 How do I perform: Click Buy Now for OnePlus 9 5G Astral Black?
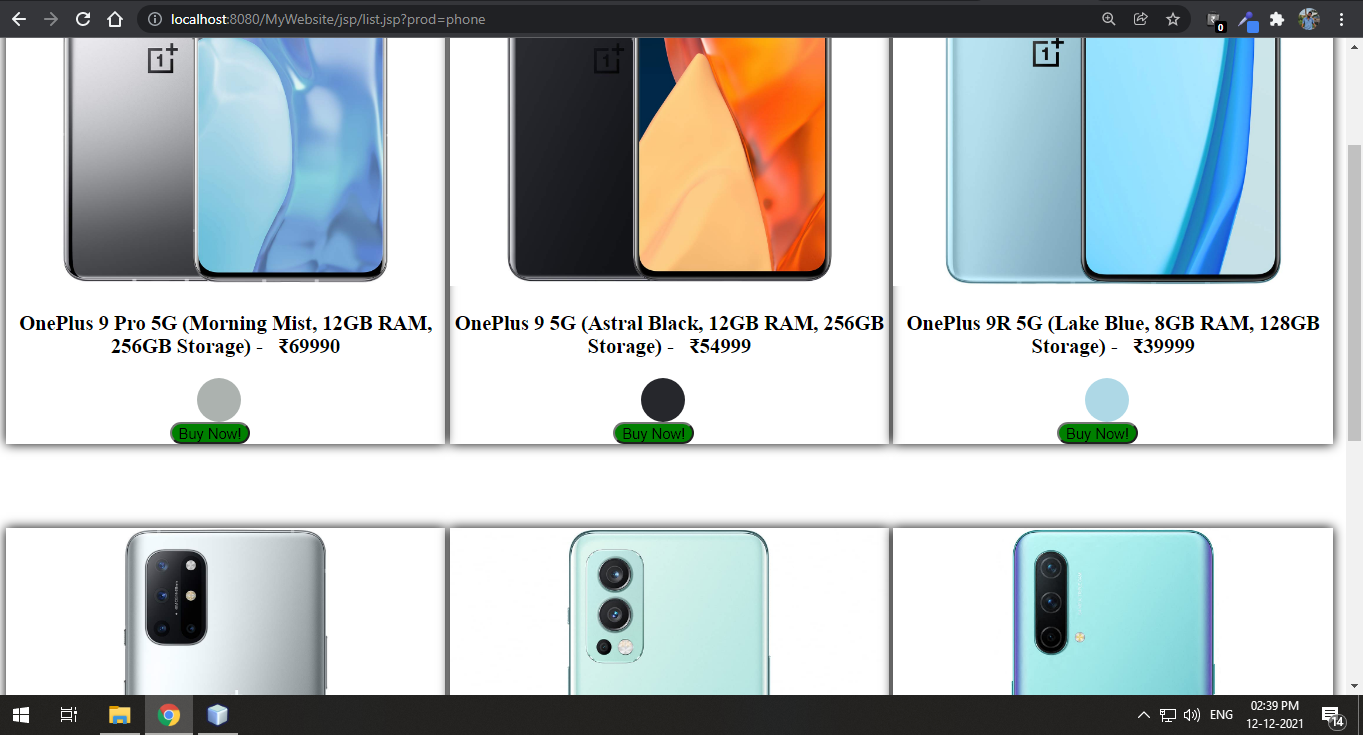click(x=654, y=433)
